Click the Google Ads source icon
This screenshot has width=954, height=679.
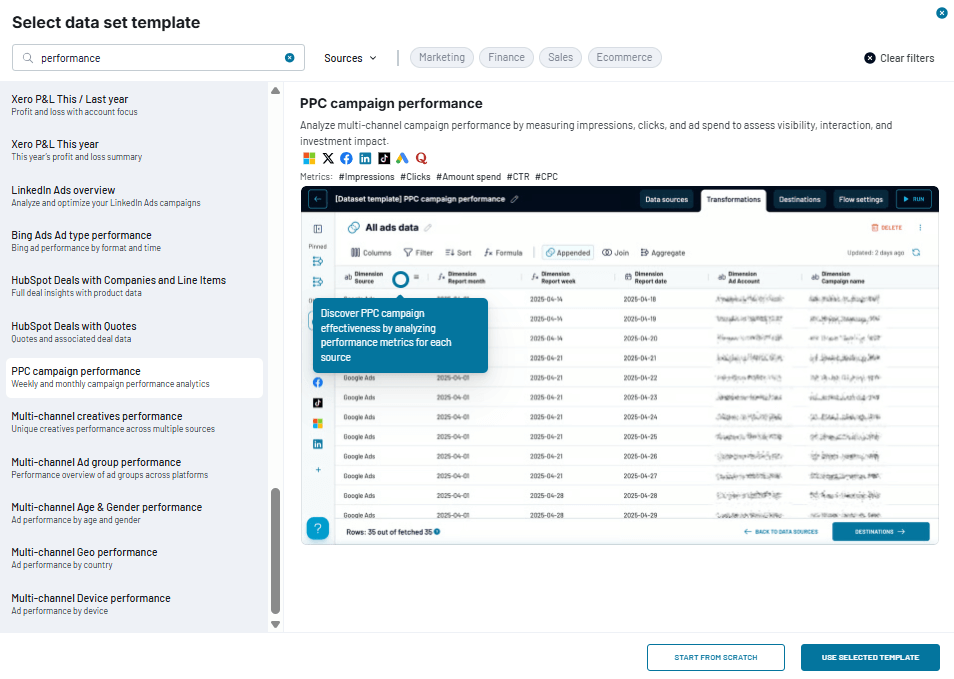click(403, 158)
